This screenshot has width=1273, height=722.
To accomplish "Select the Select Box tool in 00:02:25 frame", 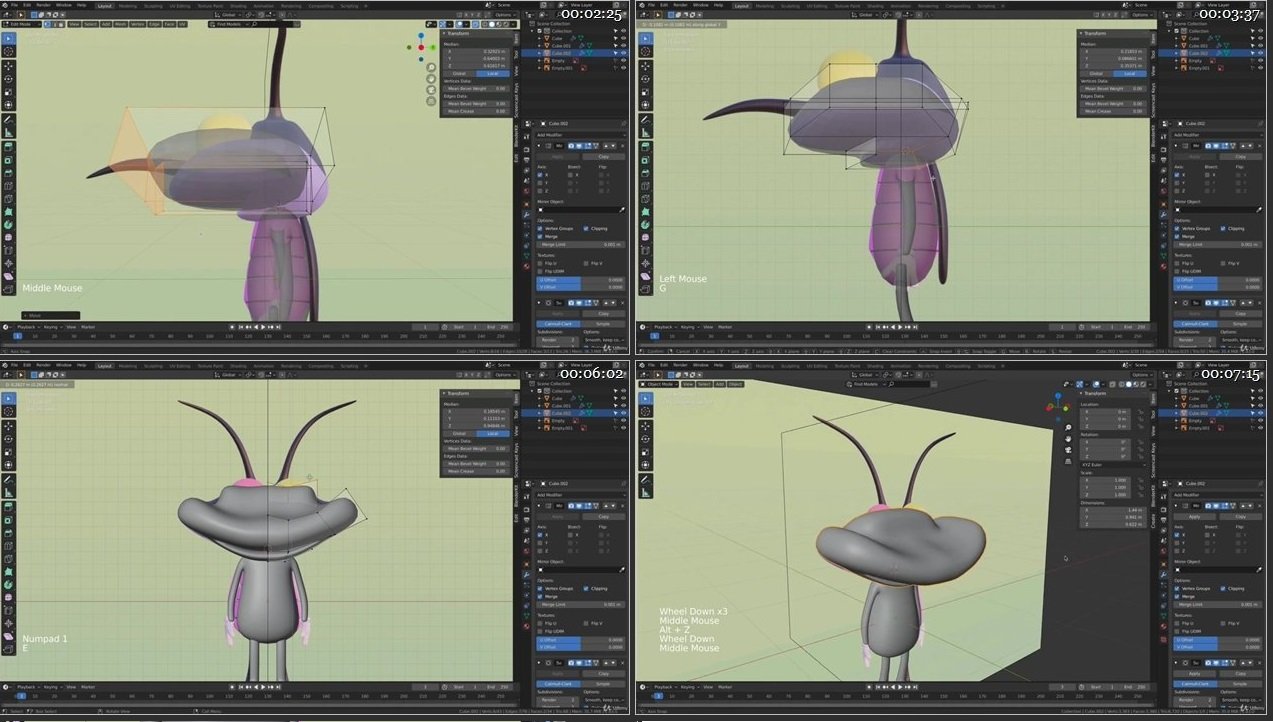I will click(x=8, y=39).
